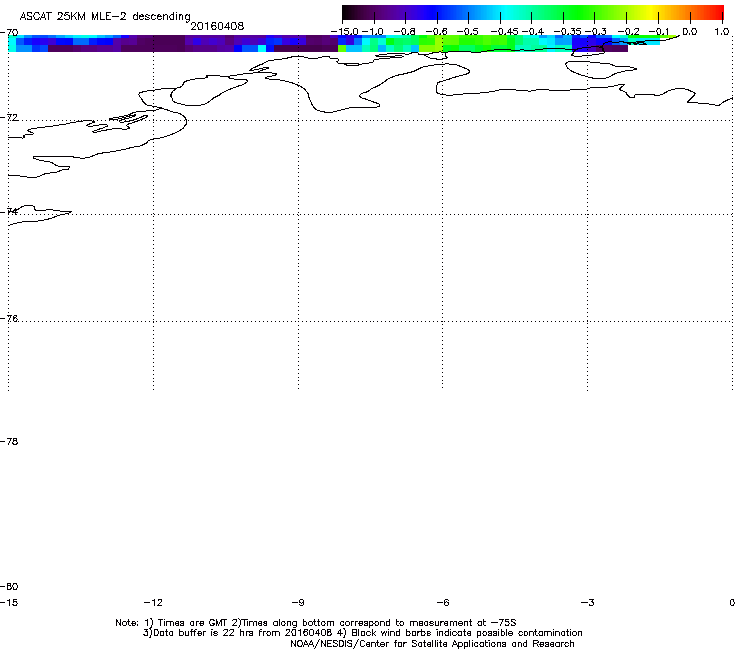Click the -15 longitude axis label
The image size is (740, 650).
pyautogui.click(x=9, y=603)
